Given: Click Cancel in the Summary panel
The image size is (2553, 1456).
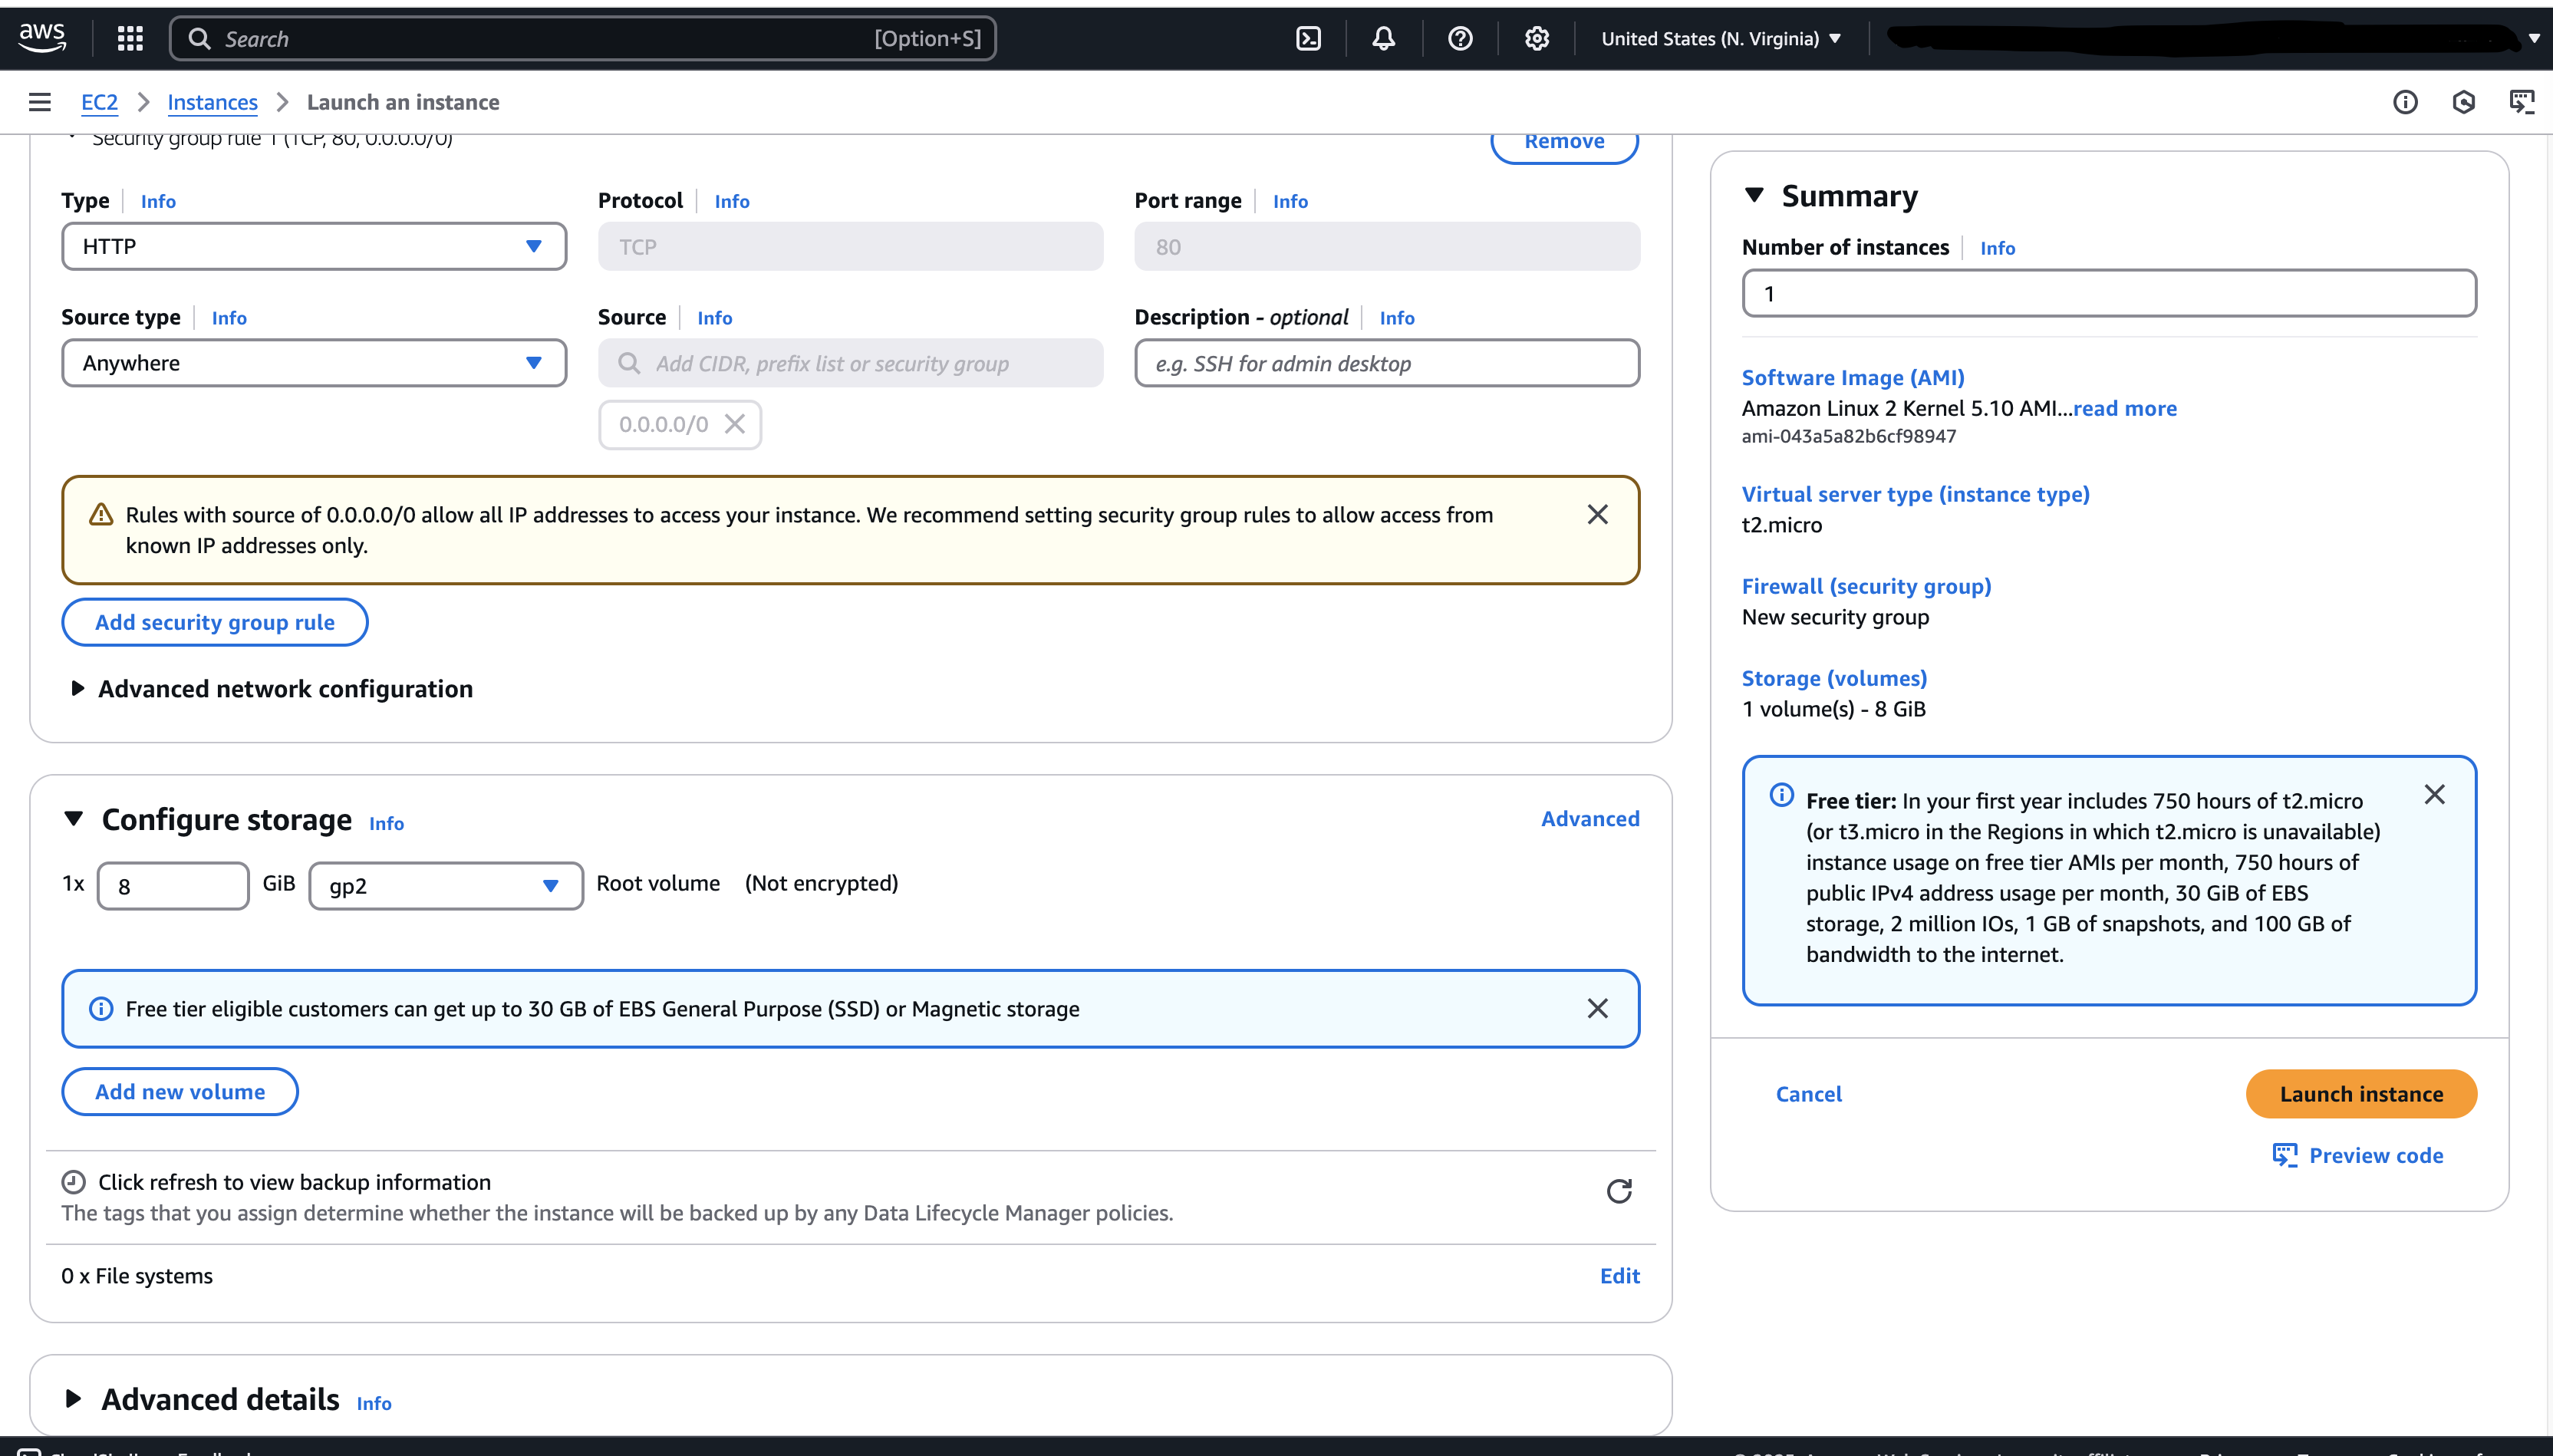Looking at the screenshot, I should point(1808,1094).
